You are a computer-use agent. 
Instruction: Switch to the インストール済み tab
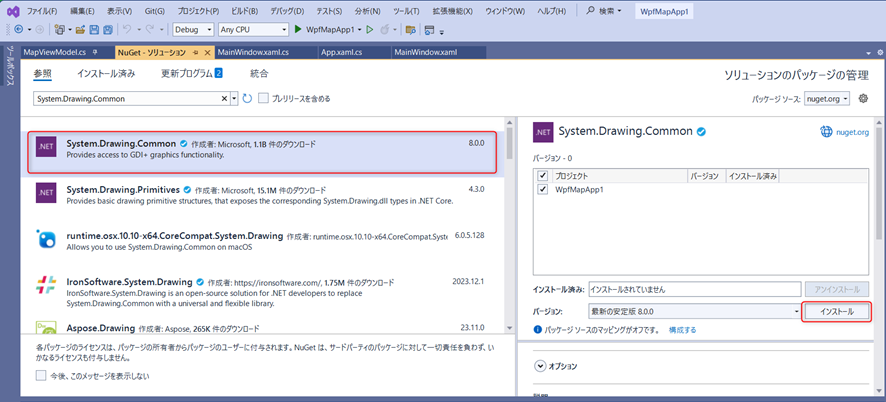[x=106, y=74]
